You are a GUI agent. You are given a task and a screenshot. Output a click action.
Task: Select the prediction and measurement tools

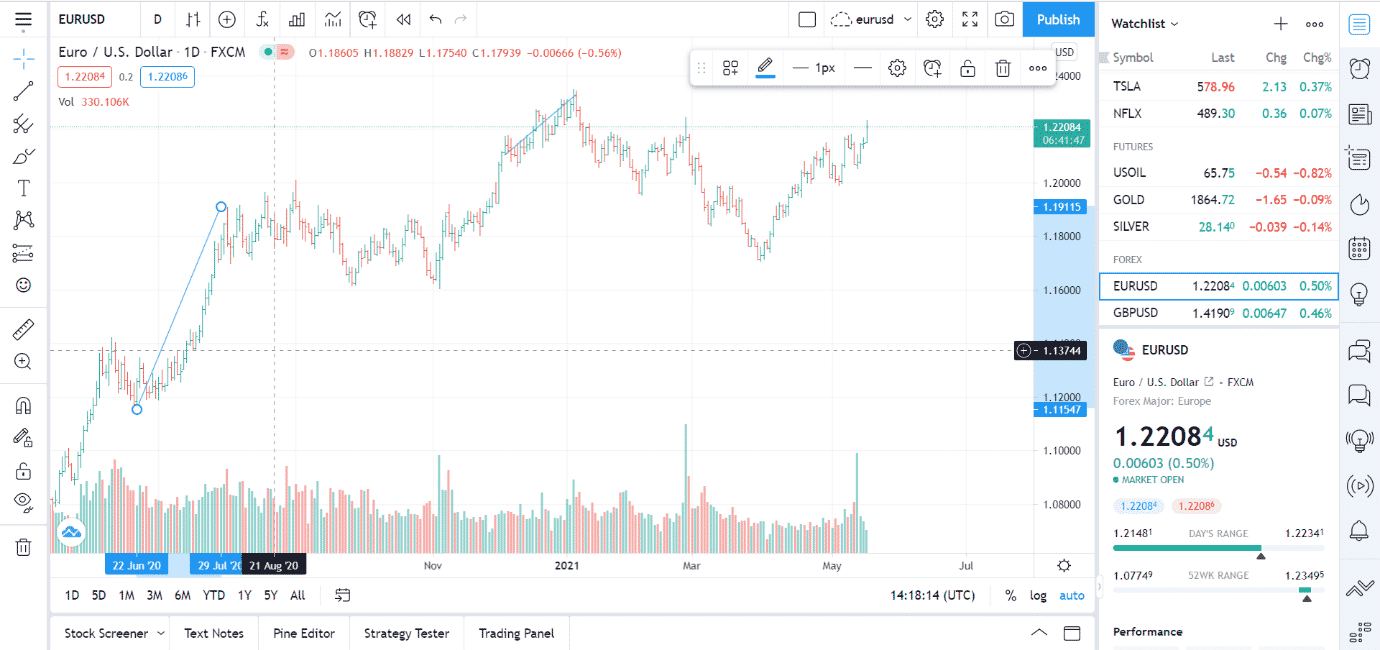24,252
